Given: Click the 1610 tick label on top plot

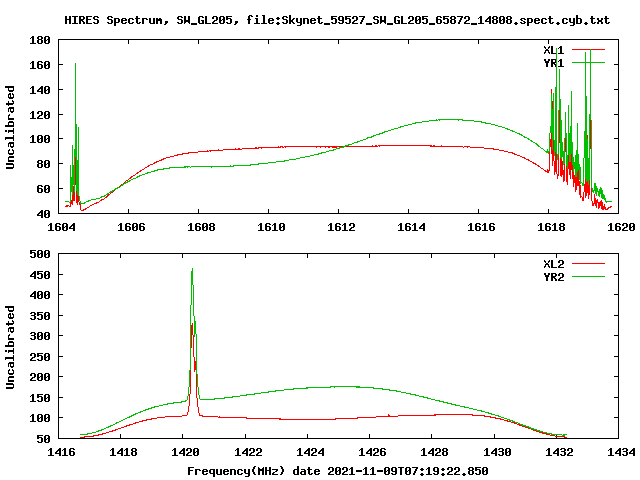Looking at the screenshot, I should click(271, 227).
